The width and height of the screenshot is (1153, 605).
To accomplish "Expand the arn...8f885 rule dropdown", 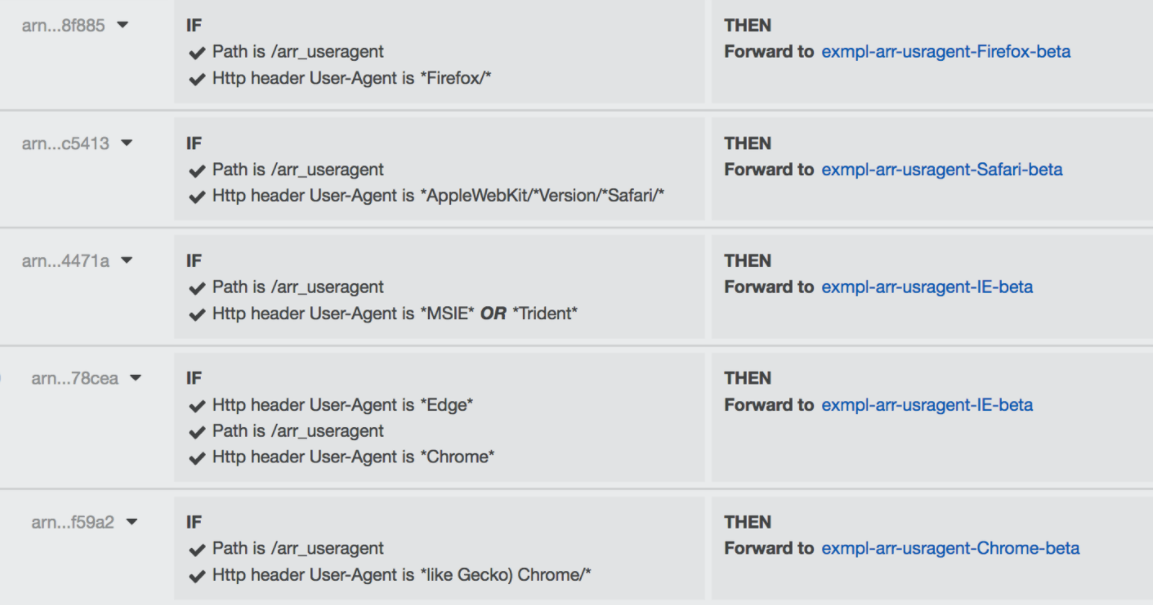I will coord(121,25).
